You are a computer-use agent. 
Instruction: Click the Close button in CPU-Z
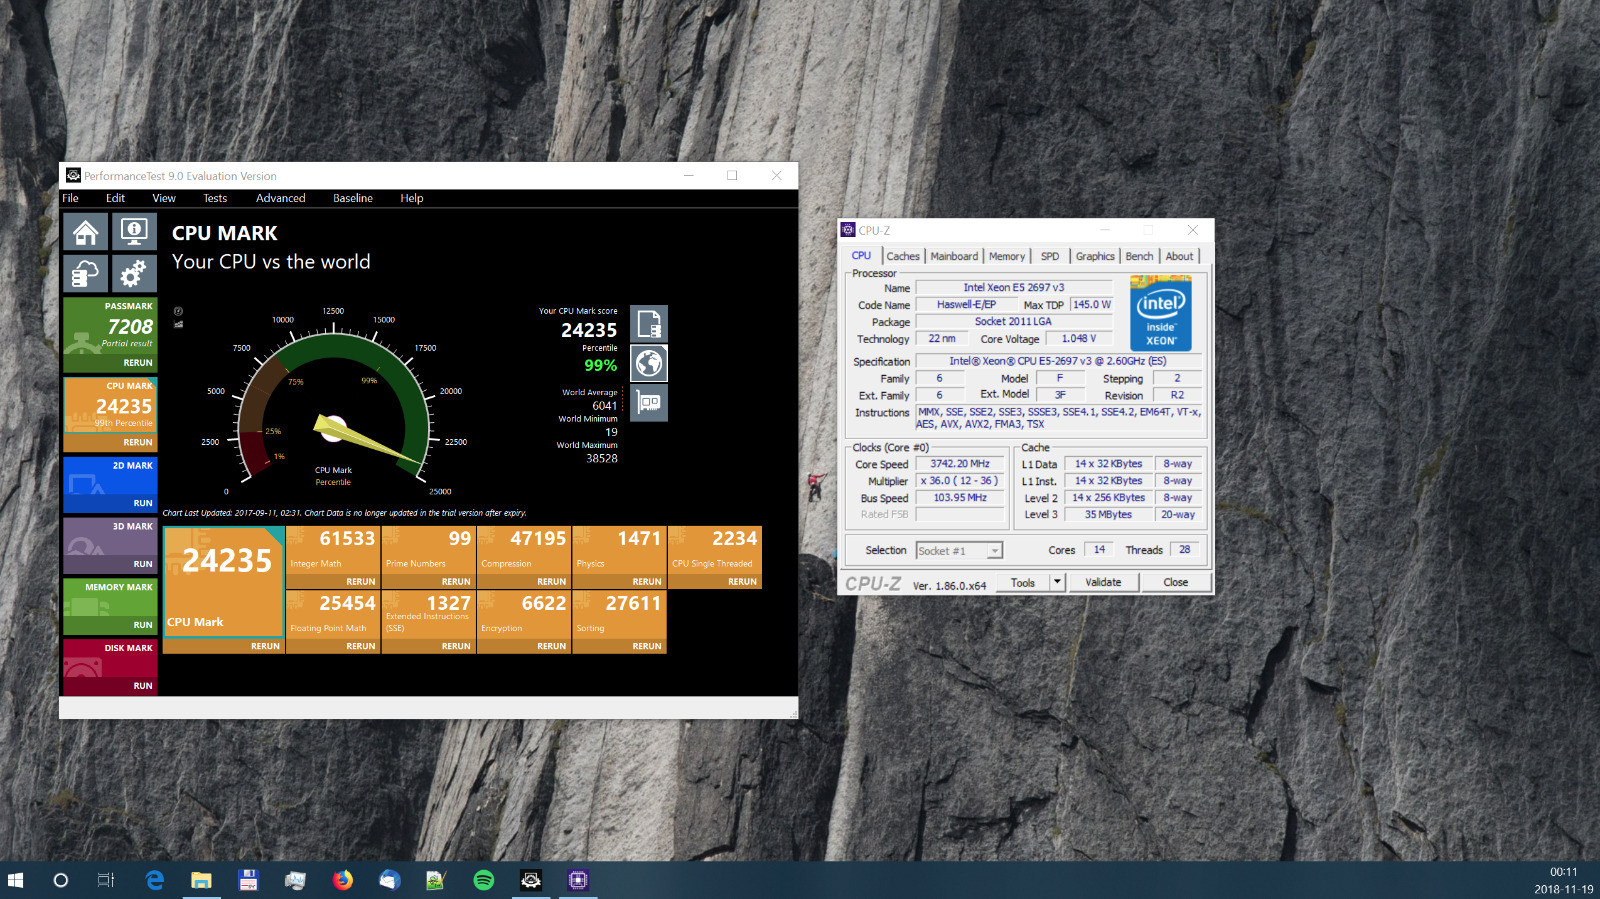point(1176,582)
